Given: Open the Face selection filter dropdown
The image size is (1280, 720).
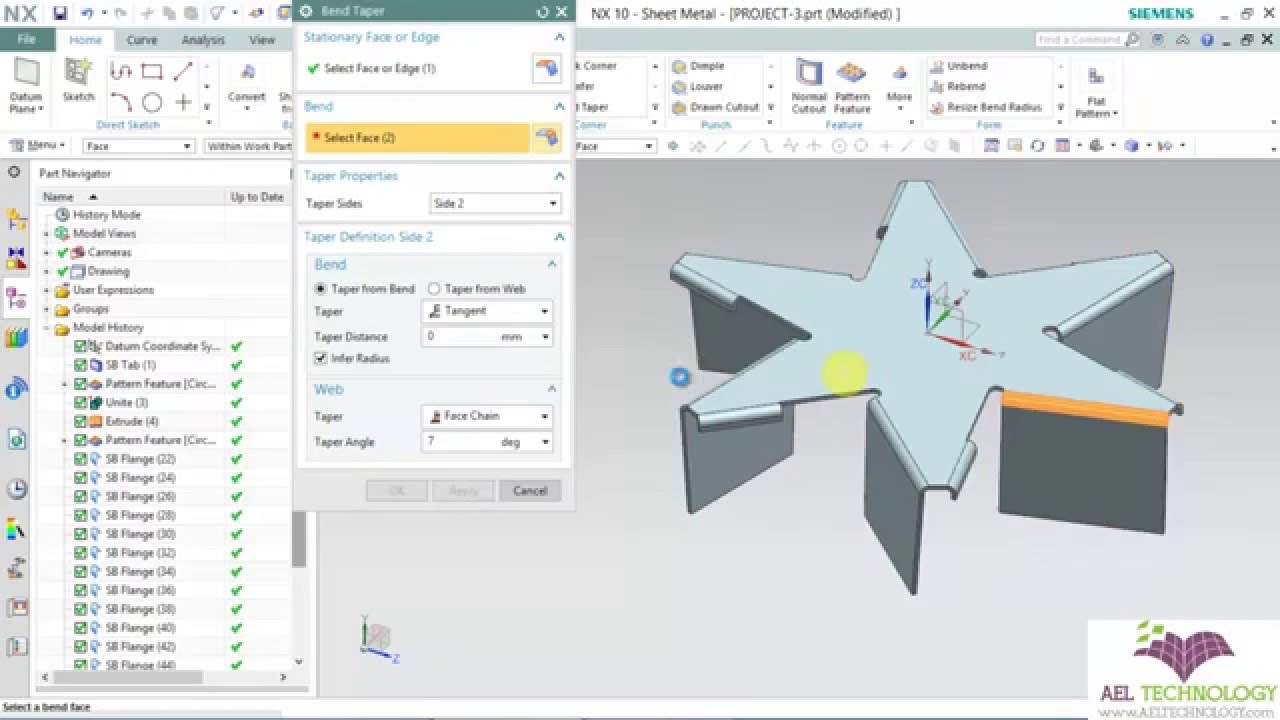Looking at the screenshot, I should 138,146.
